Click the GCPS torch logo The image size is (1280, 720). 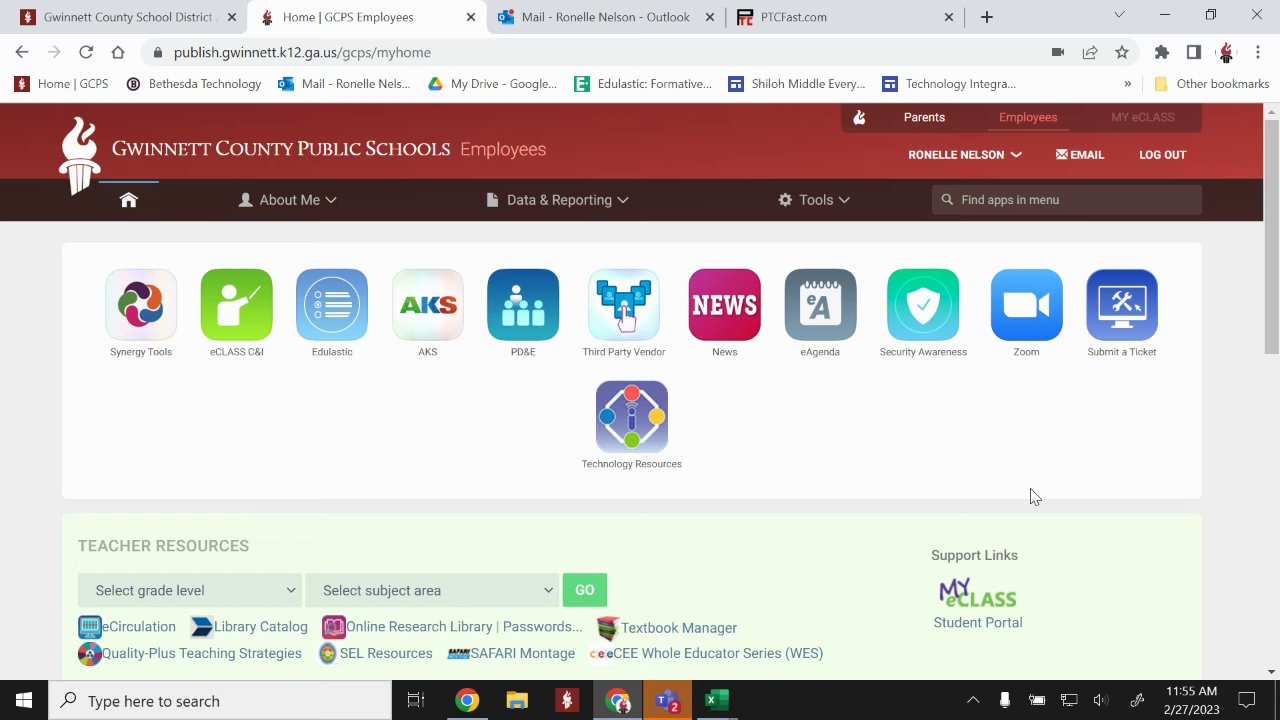(79, 155)
